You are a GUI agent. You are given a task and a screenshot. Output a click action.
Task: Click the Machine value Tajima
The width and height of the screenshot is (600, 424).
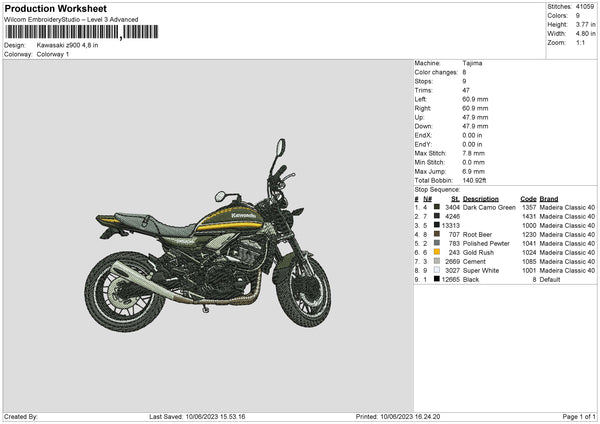[x=472, y=63]
